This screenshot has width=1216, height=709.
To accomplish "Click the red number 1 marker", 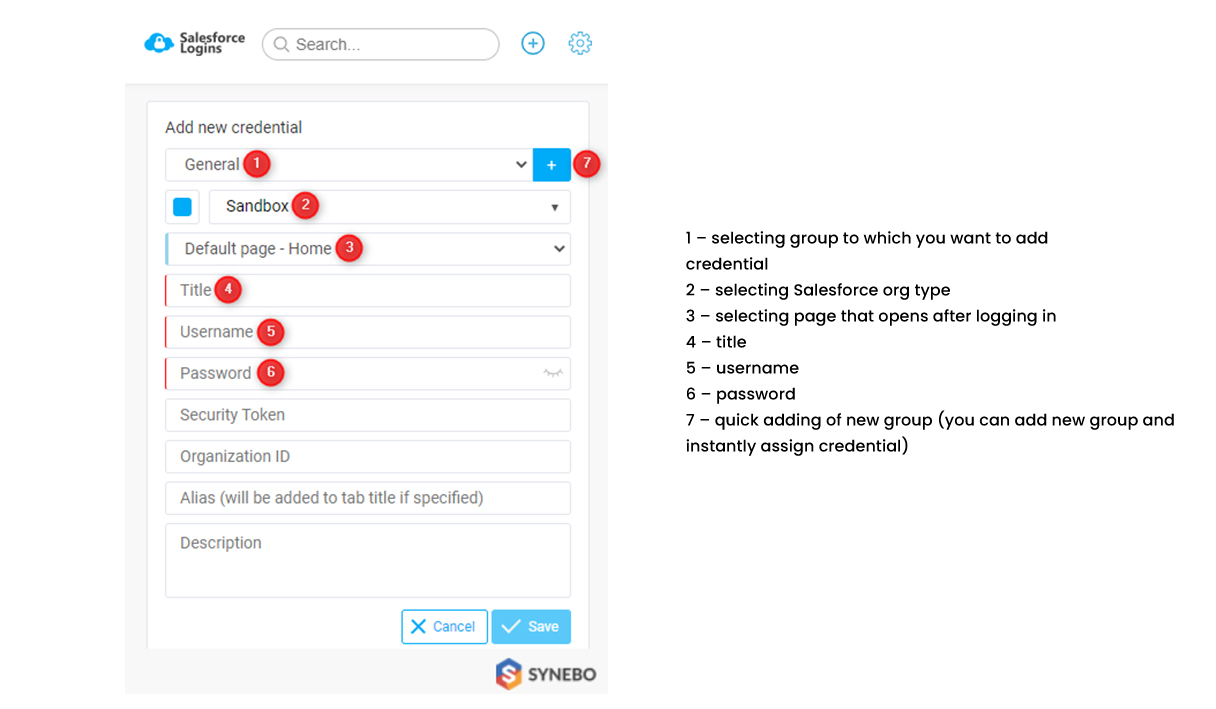I will (x=257, y=164).
